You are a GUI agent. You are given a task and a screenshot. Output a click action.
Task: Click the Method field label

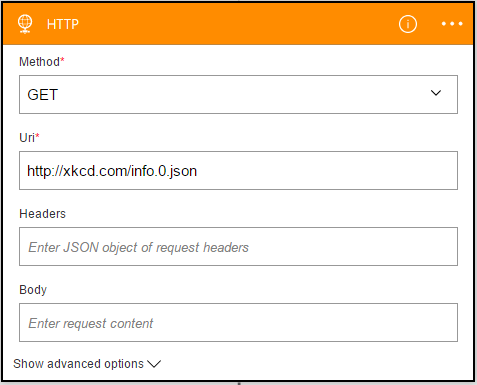point(39,62)
